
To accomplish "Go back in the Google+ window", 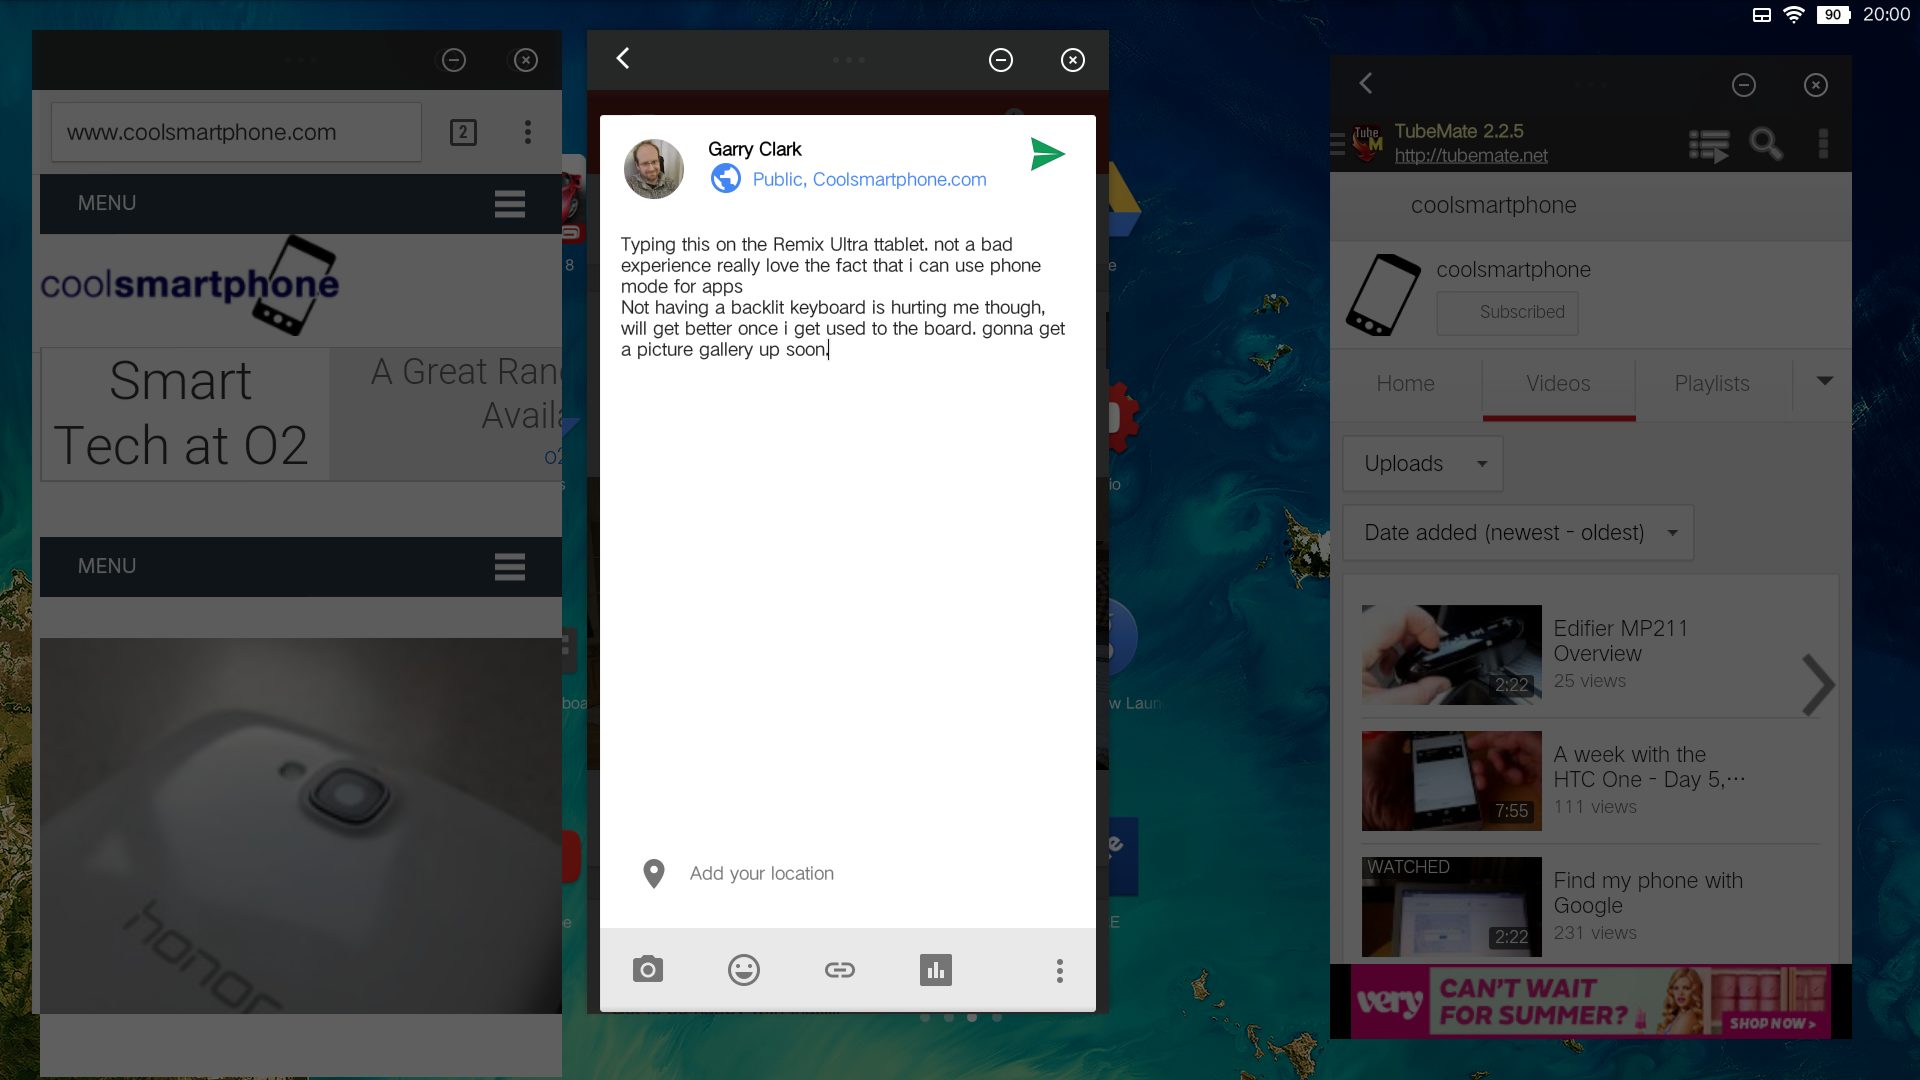I will click(623, 58).
